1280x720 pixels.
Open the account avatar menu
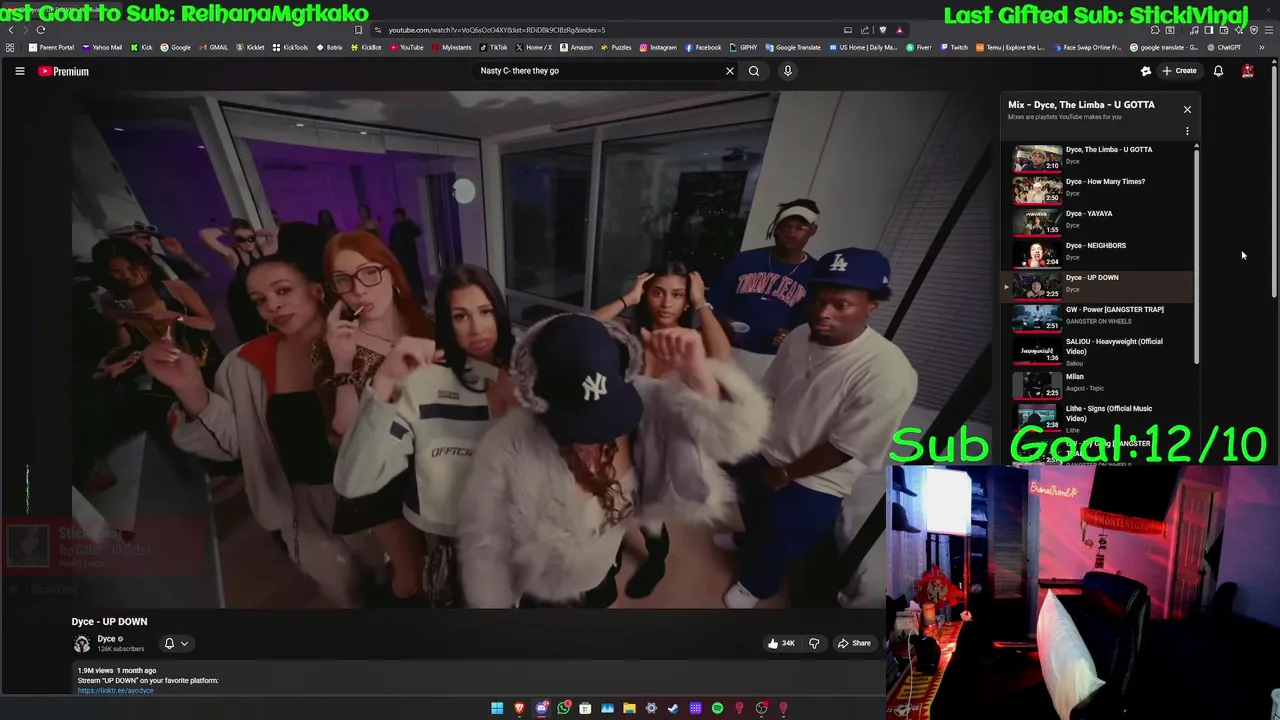click(1248, 71)
